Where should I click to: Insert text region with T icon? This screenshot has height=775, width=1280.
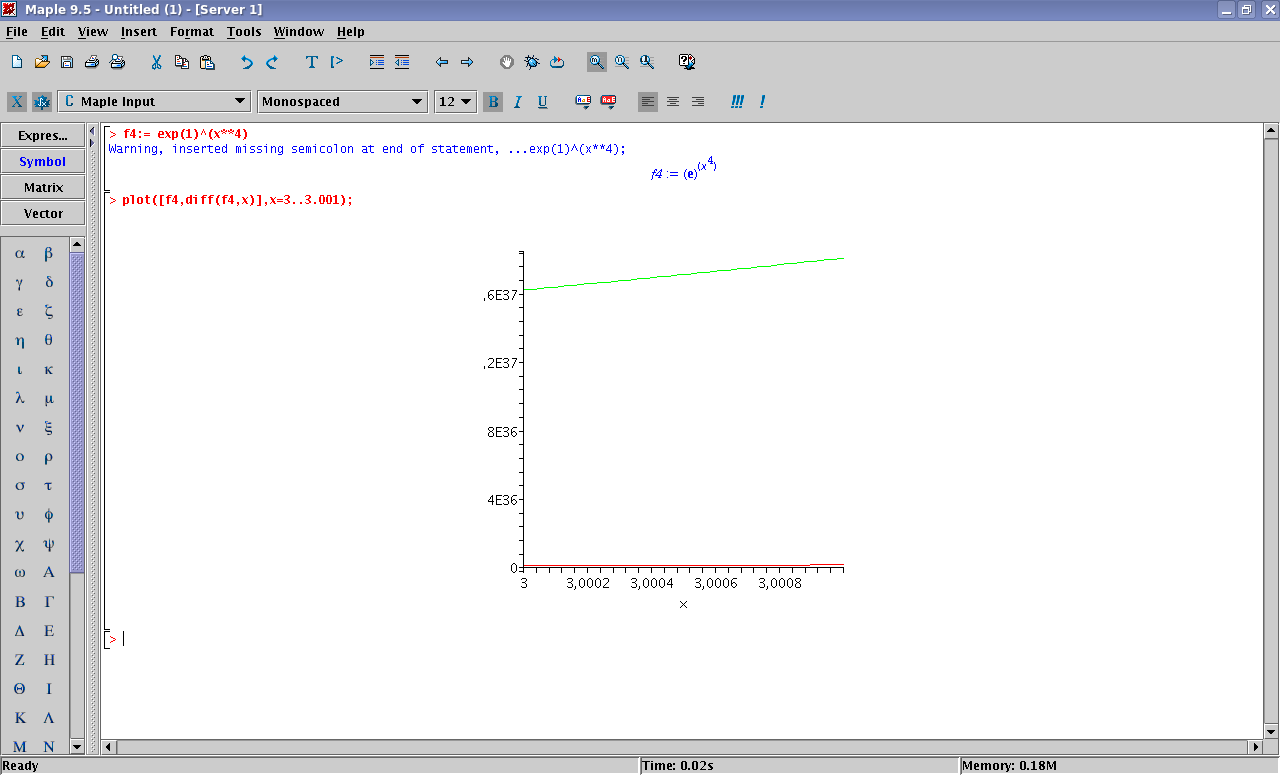312,62
